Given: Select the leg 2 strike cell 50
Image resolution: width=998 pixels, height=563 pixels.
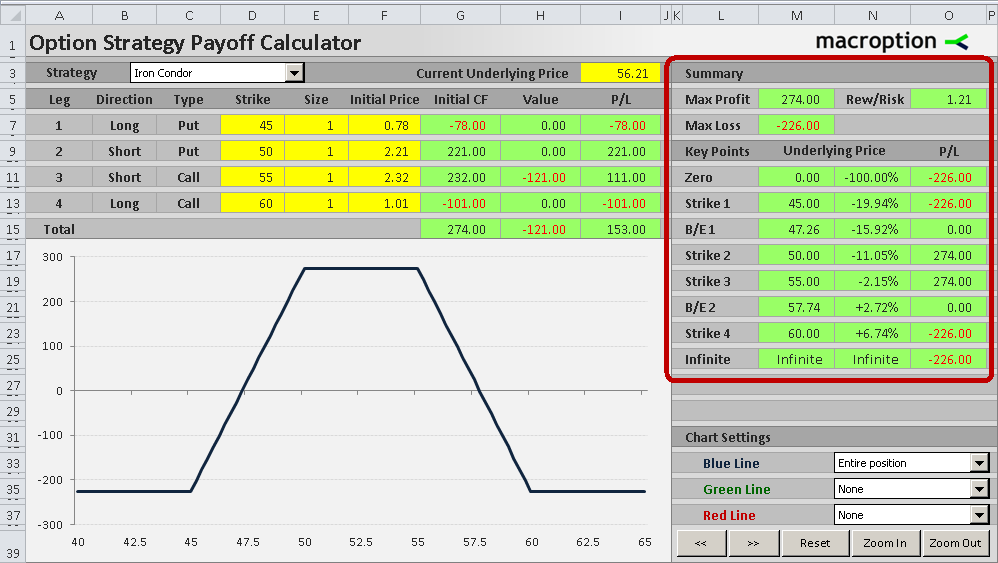Looking at the screenshot, I should [x=252, y=151].
